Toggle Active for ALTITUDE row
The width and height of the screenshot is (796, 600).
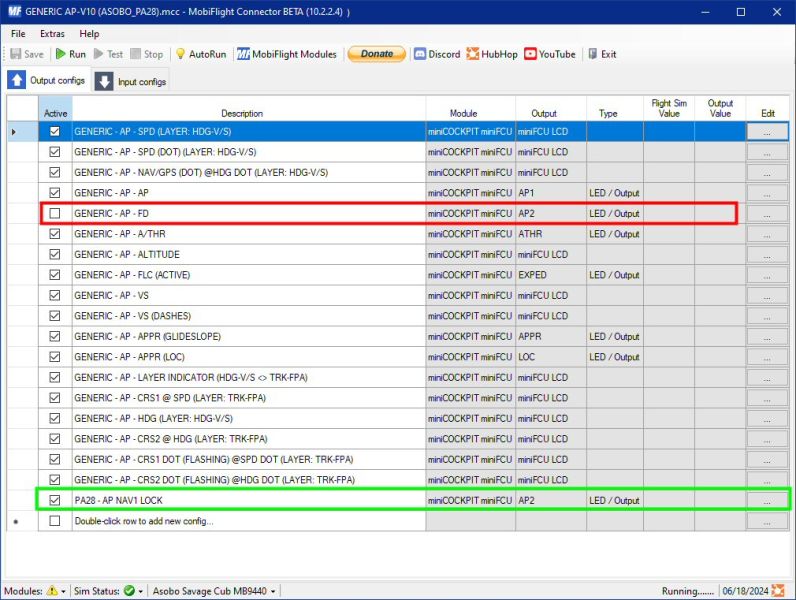click(x=55, y=254)
